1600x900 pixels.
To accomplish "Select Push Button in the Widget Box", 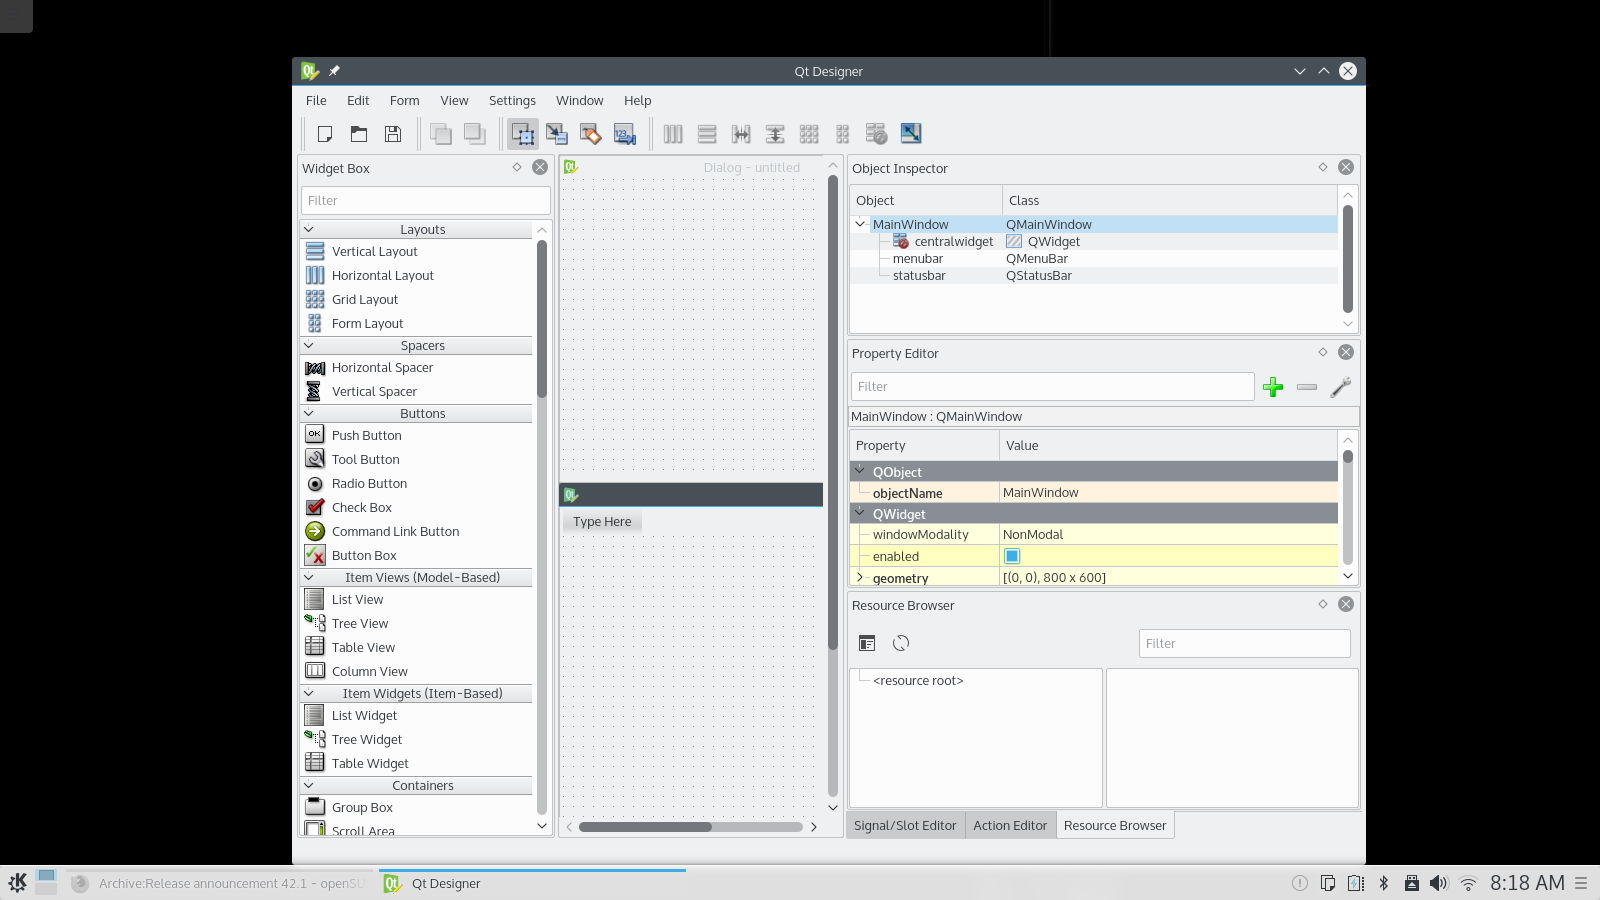I will tap(366, 435).
